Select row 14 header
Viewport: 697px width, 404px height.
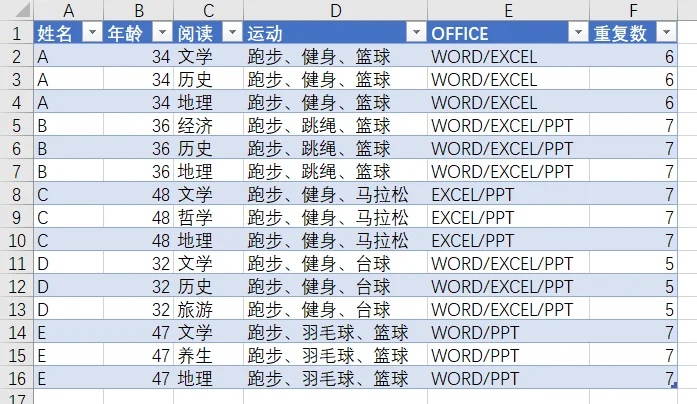16,332
